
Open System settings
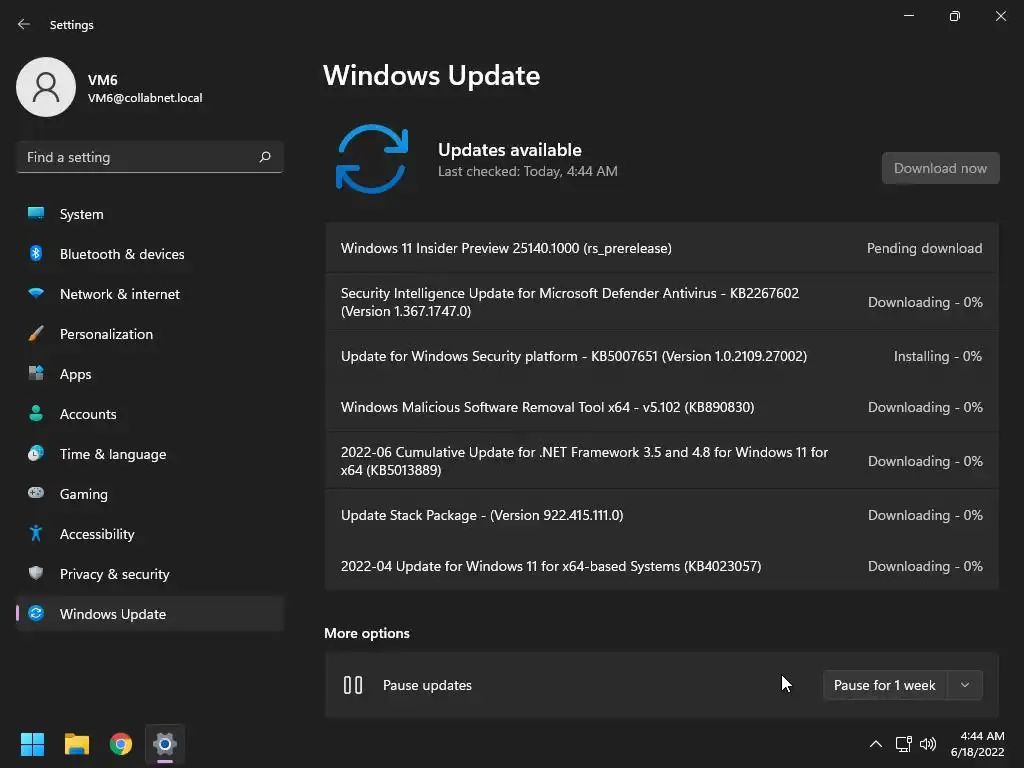pyautogui.click(x=150, y=214)
